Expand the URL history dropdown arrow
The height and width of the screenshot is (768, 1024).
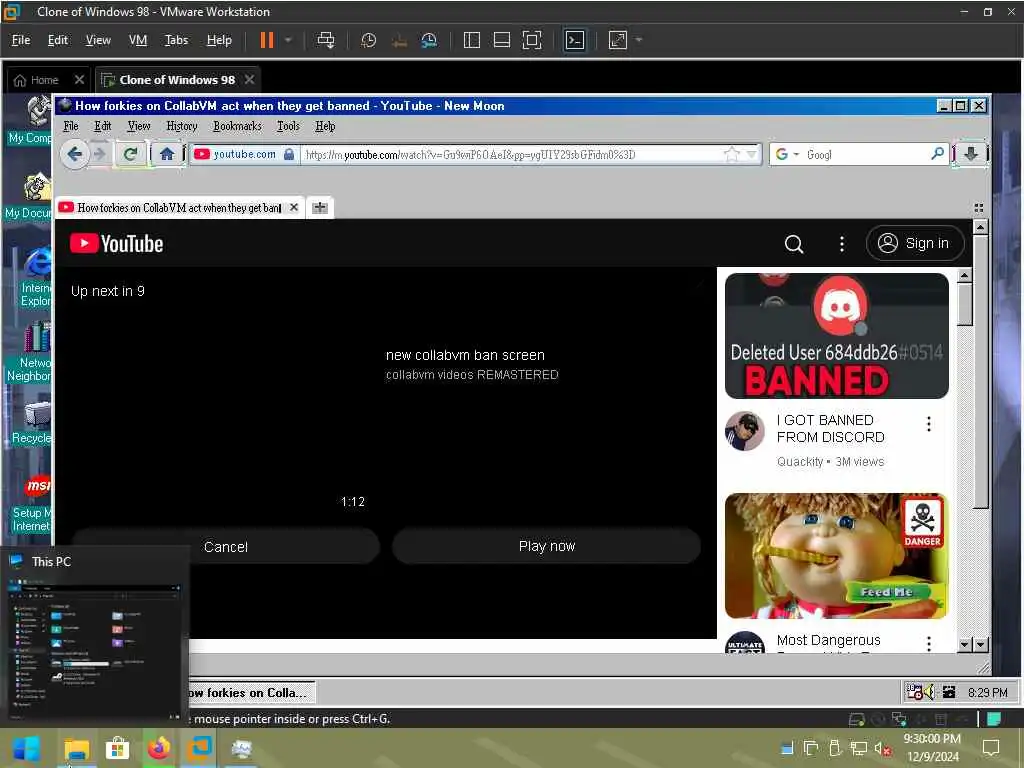point(752,155)
